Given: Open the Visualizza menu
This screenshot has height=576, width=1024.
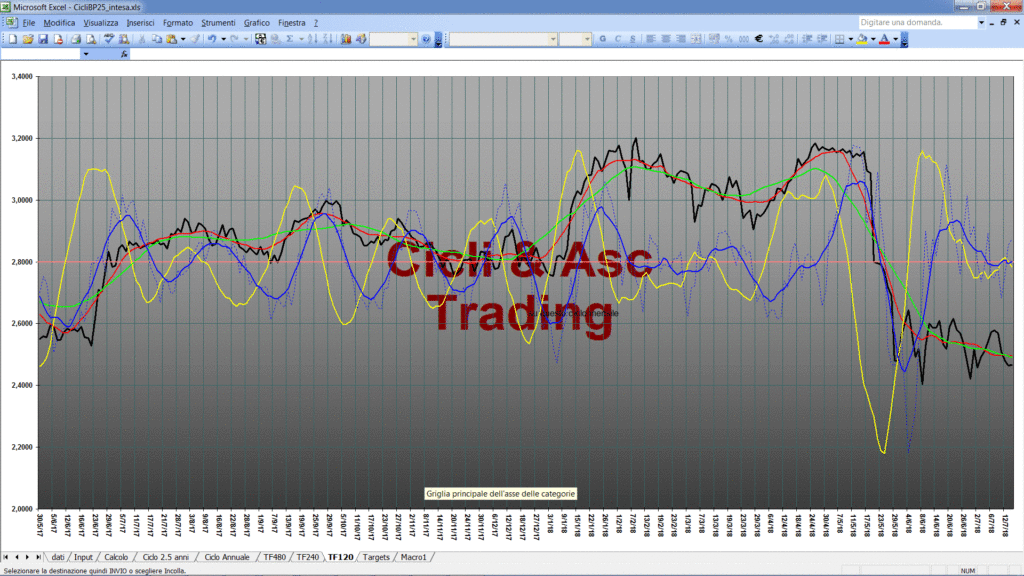Looking at the screenshot, I should 101,23.
